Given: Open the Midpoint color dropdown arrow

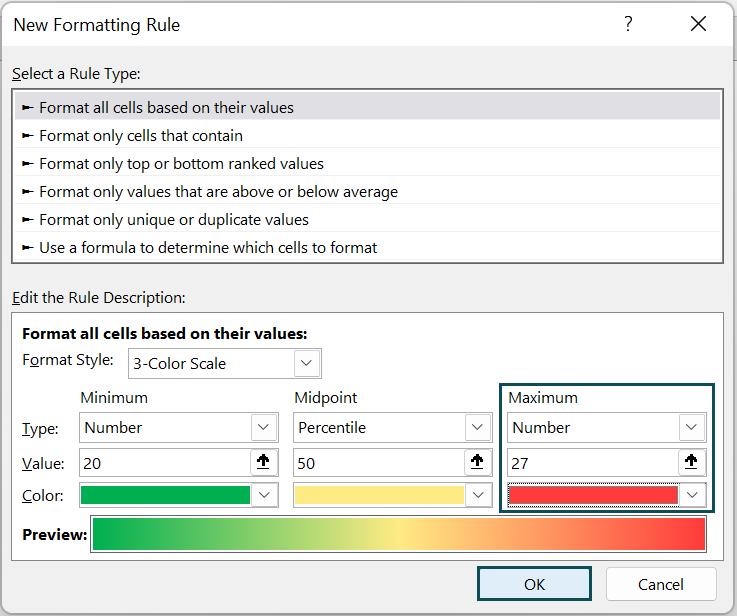Looking at the screenshot, I should [478, 495].
